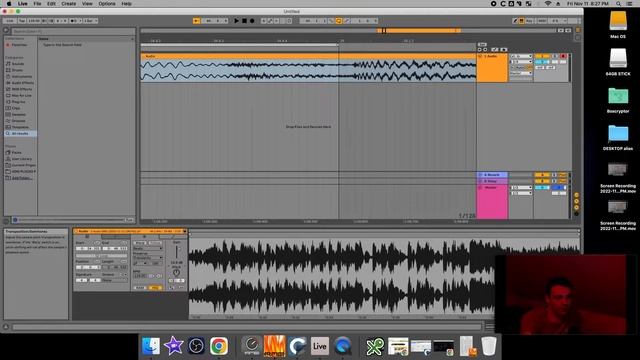The image size is (640, 360).
Task: Toggle the MIDI Map mode button
Action: point(542,21)
